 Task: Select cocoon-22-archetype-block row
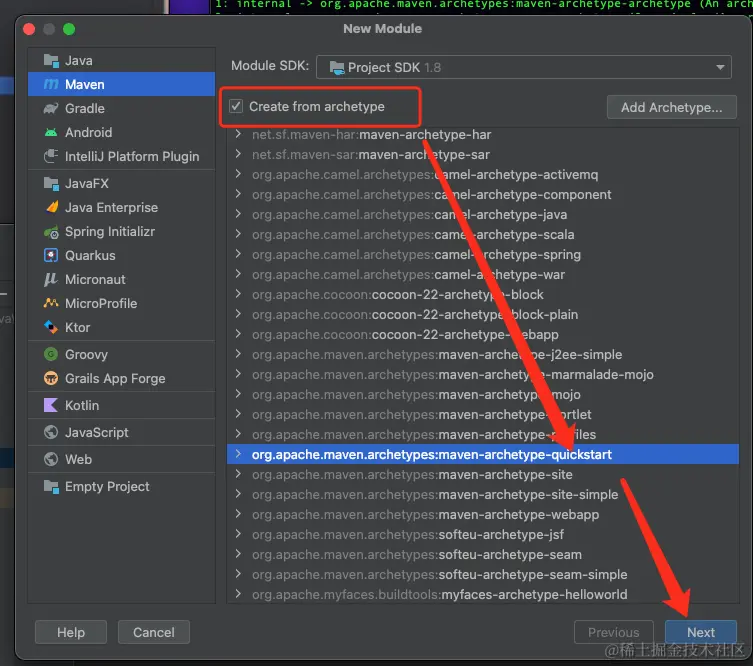pos(483,294)
